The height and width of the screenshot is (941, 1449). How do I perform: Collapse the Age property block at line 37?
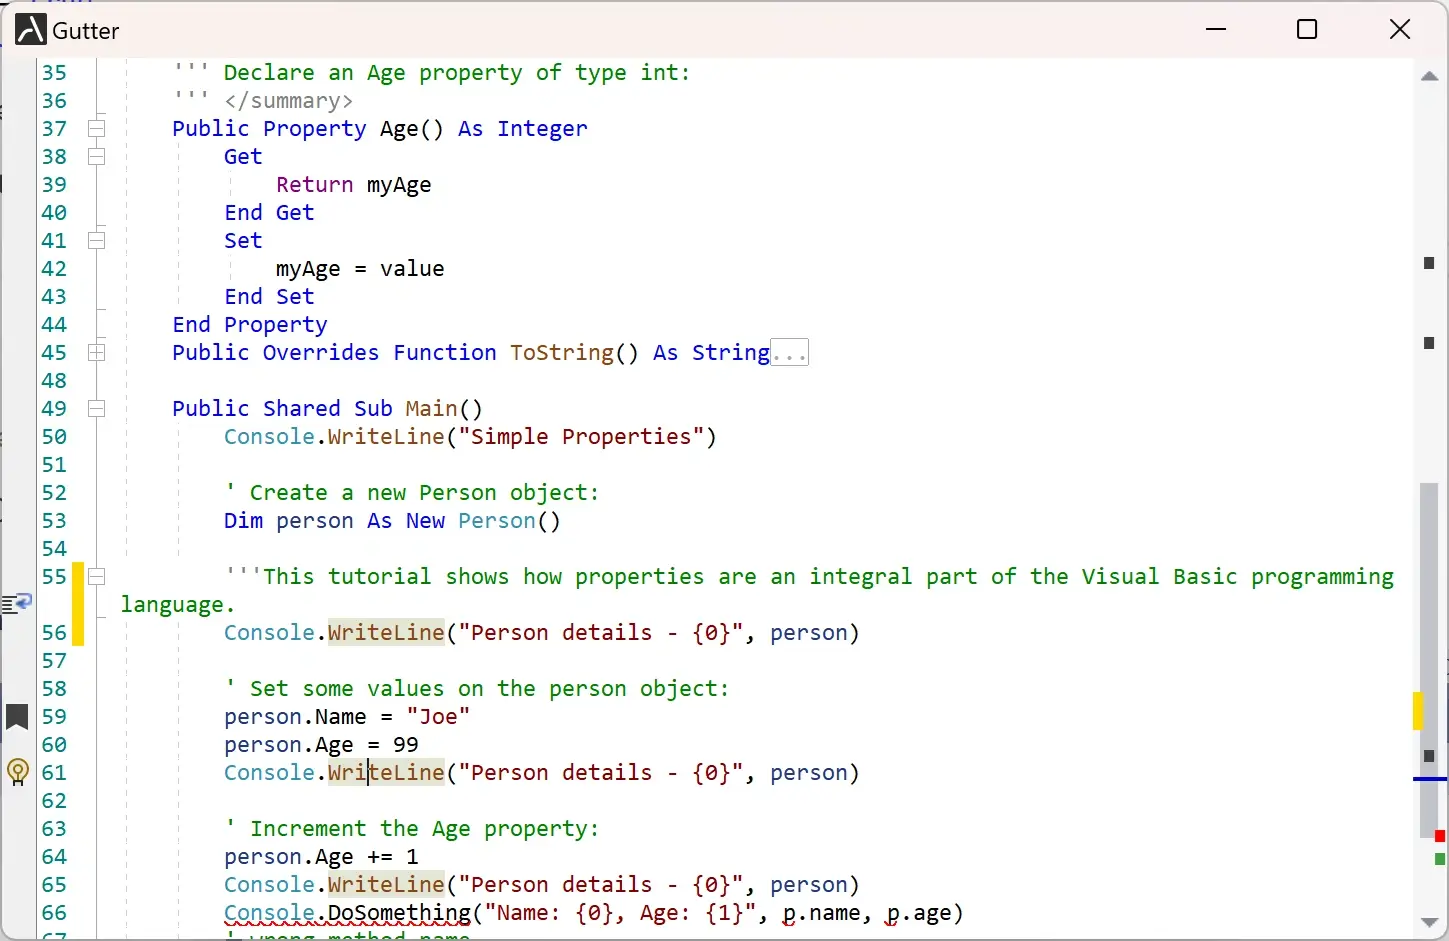[97, 128]
